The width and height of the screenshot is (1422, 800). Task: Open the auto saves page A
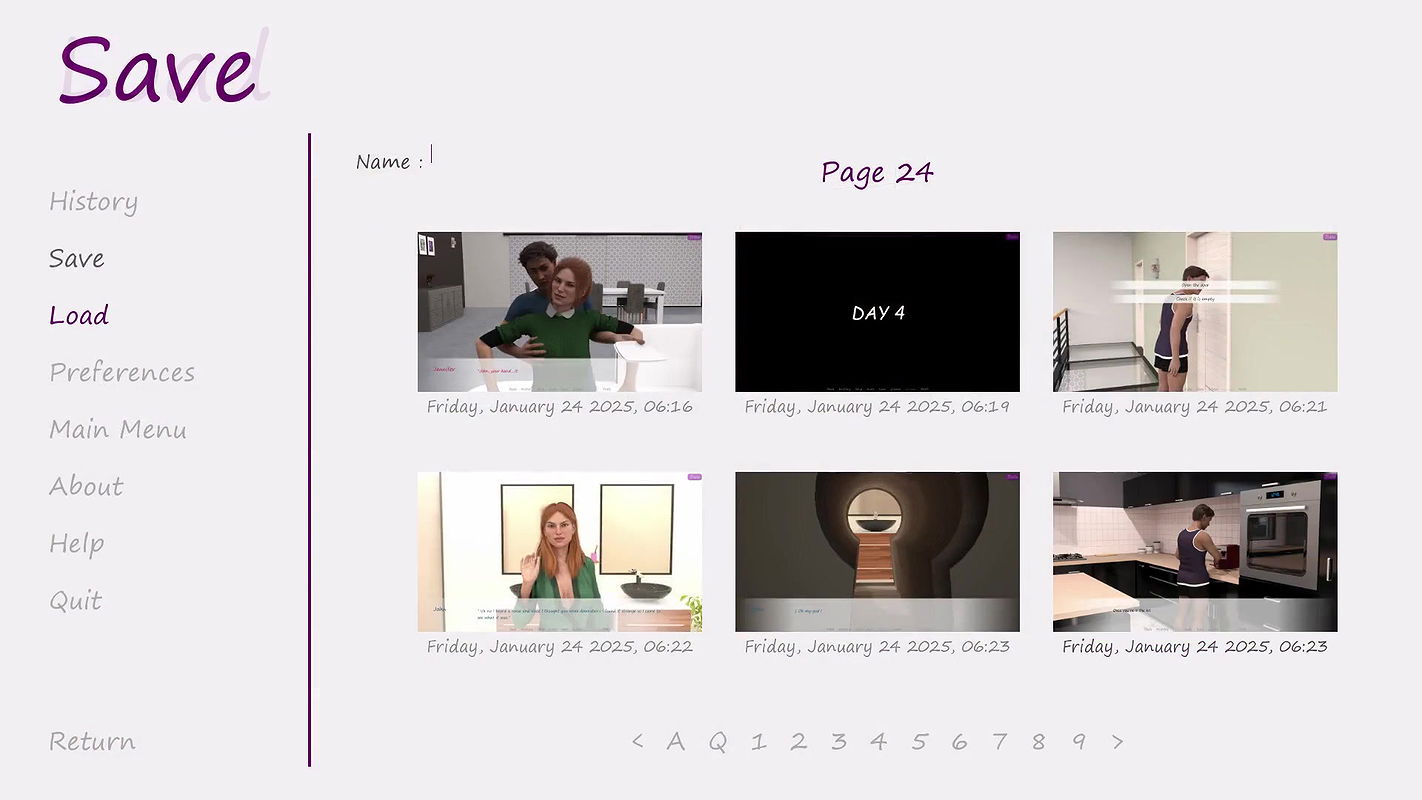[x=676, y=742]
